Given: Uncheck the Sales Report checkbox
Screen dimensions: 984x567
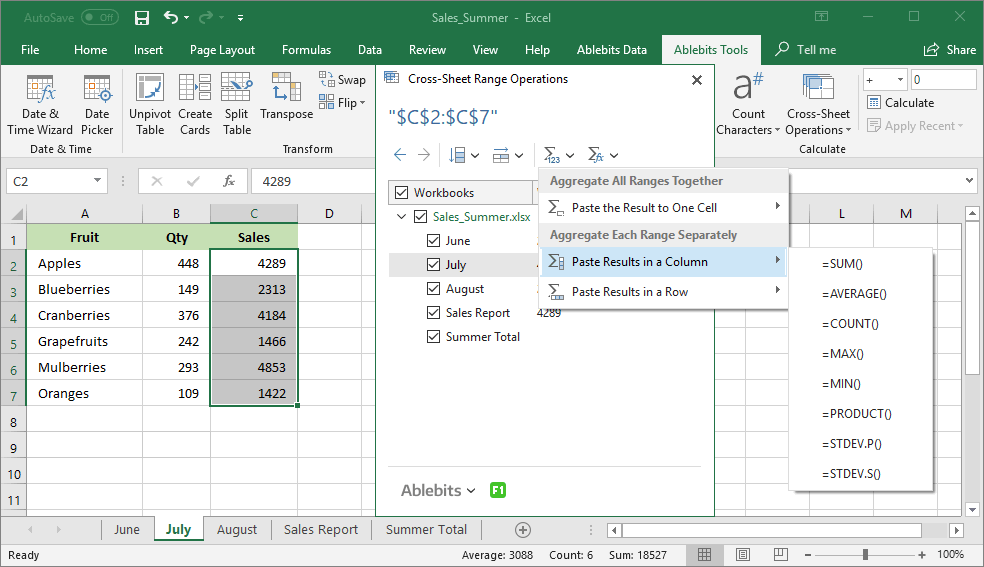Looking at the screenshot, I should pos(433,312).
